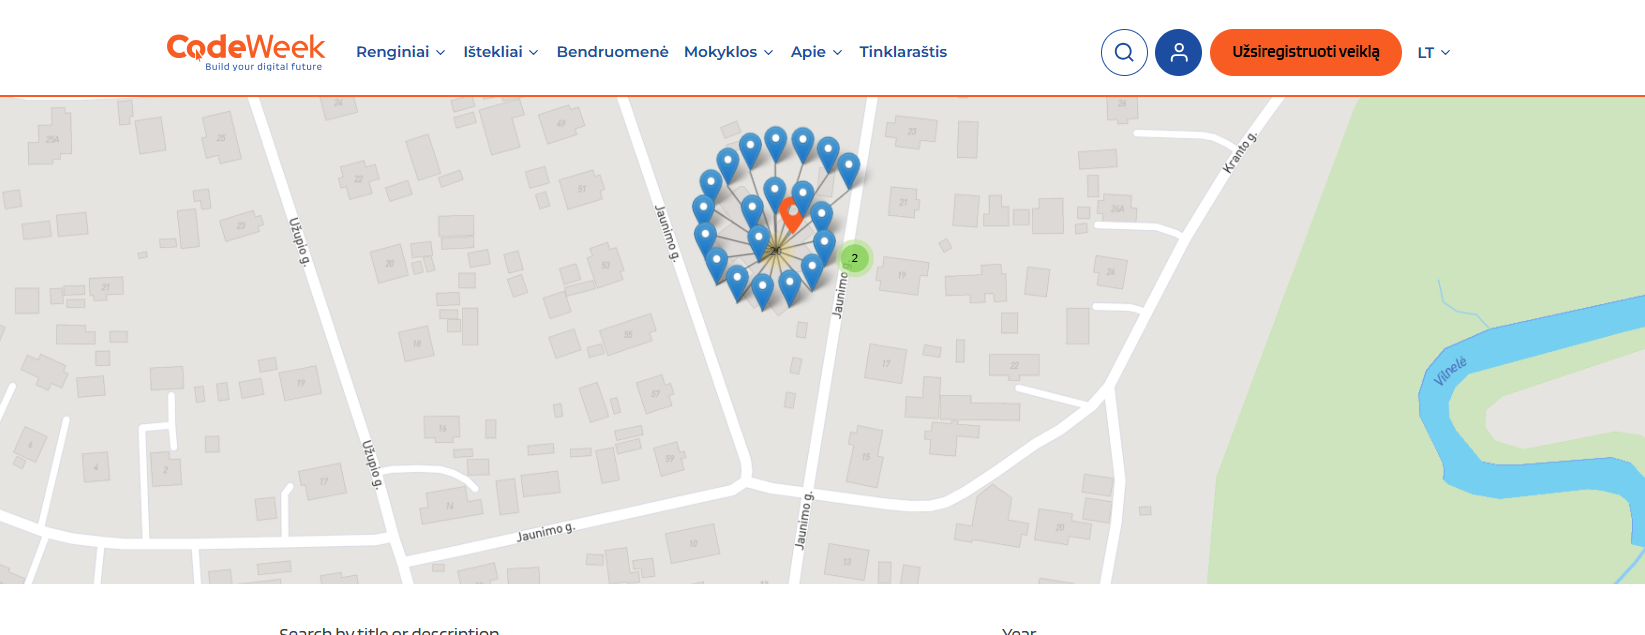The height and width of the screenshot is (635, 1645).
Task: Open the Ištekliai dropdown
Action: click(x=500, y=52)
